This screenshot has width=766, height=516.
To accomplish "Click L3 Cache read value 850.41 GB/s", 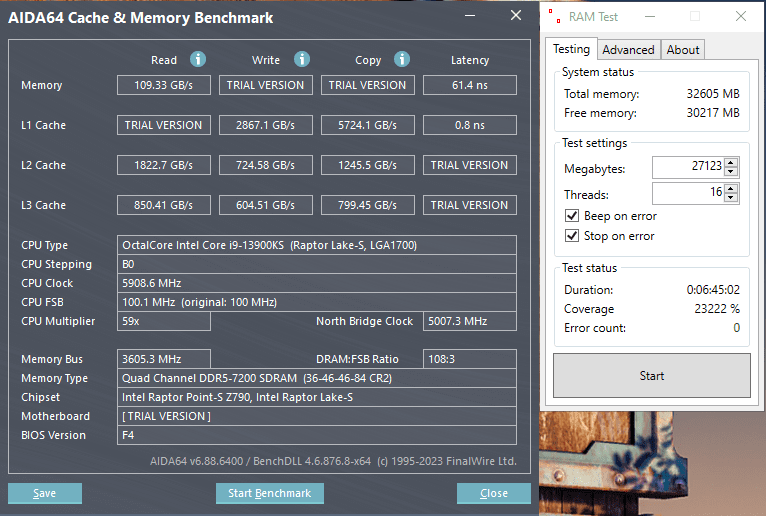I will [x=164, y=205].
